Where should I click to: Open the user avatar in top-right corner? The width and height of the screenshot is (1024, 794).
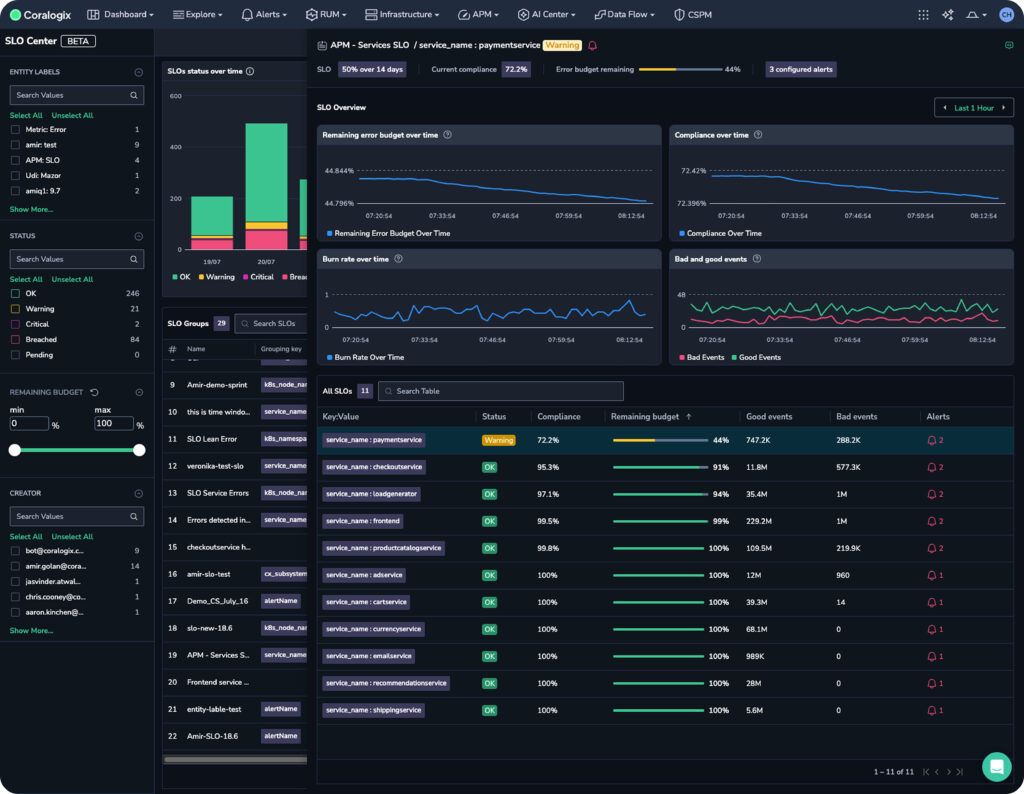(x=1006, y=14)
